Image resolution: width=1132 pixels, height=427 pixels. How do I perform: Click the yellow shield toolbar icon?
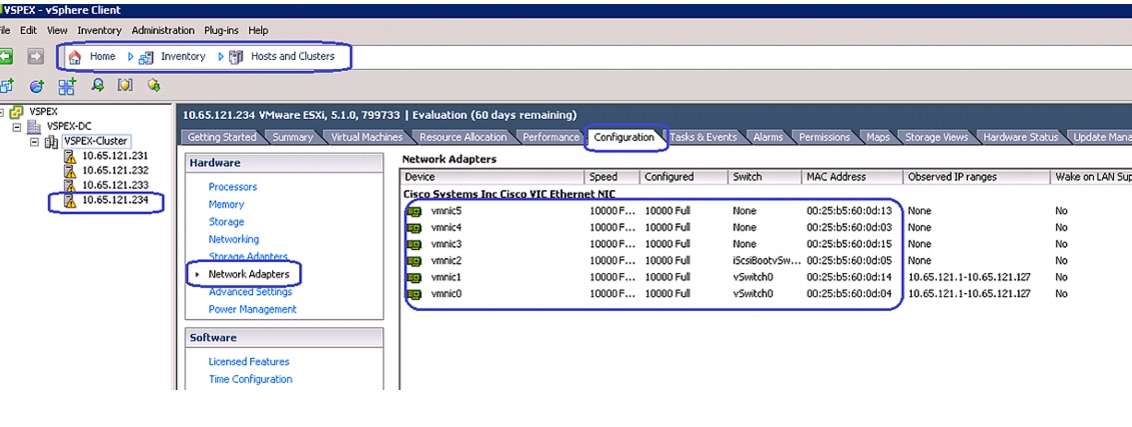(x=126, y=85)
